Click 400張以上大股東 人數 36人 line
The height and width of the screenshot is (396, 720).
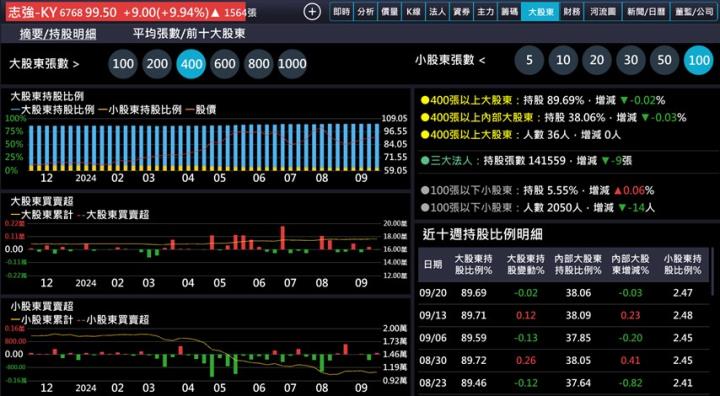click(x=521, y=135)
